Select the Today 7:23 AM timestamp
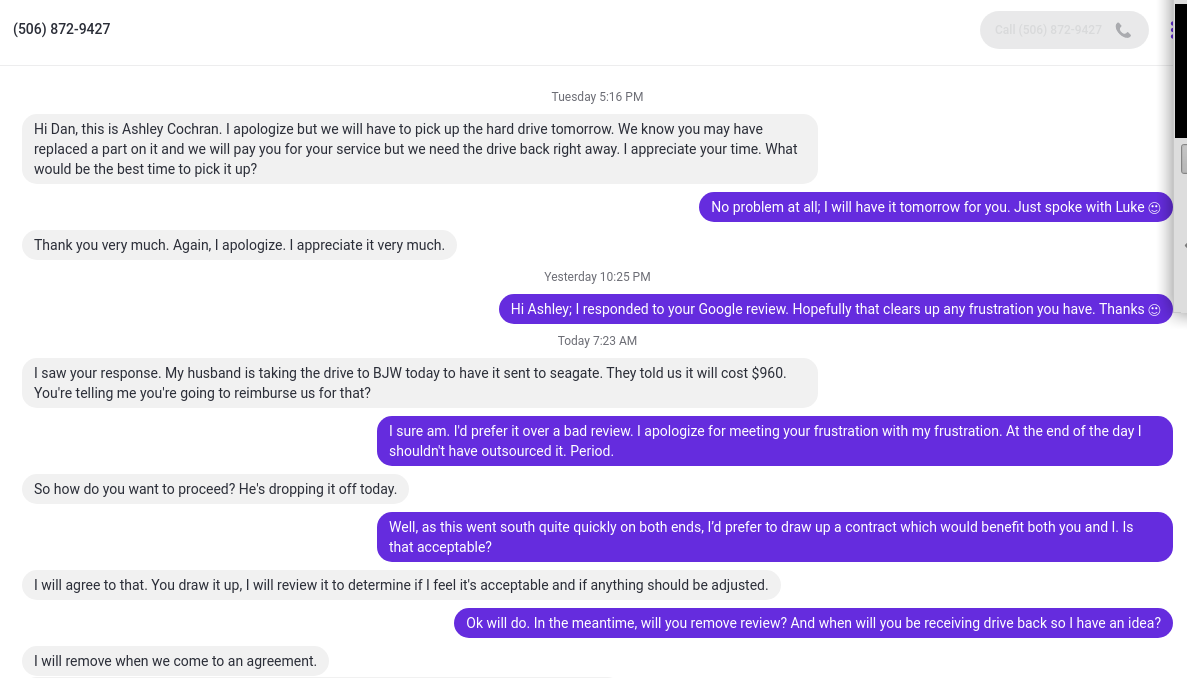Viewport: 1187px width, 678px height. point(597,341)
